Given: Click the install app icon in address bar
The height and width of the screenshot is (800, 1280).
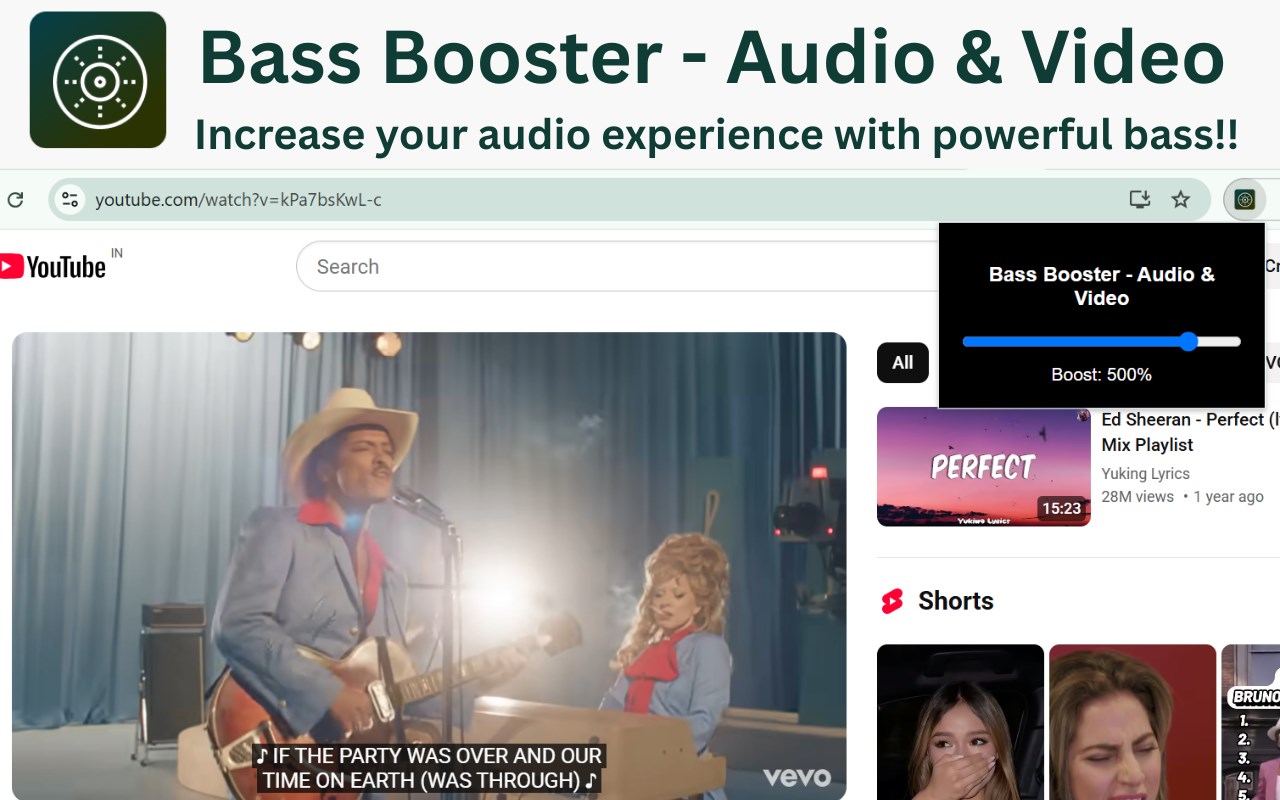Looking at the screenshot, I should (x=1140, y=200).
